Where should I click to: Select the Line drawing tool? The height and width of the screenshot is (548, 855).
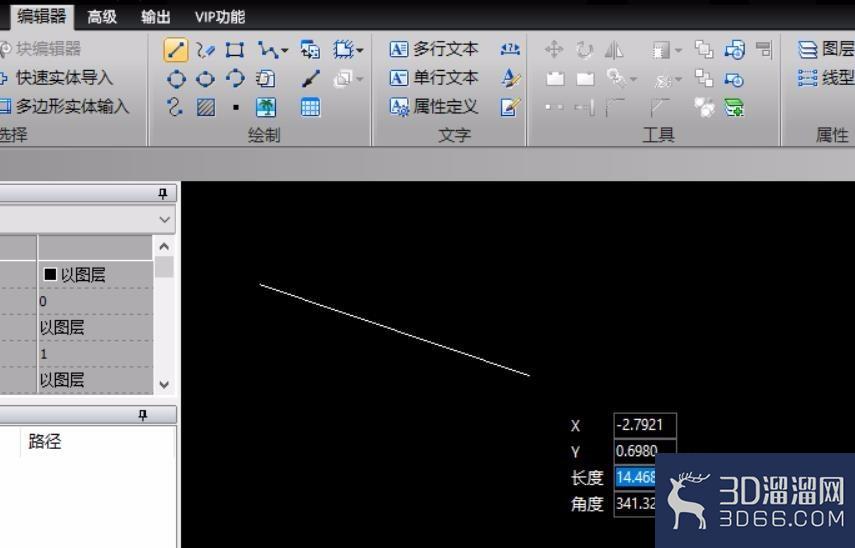(176, 50)
